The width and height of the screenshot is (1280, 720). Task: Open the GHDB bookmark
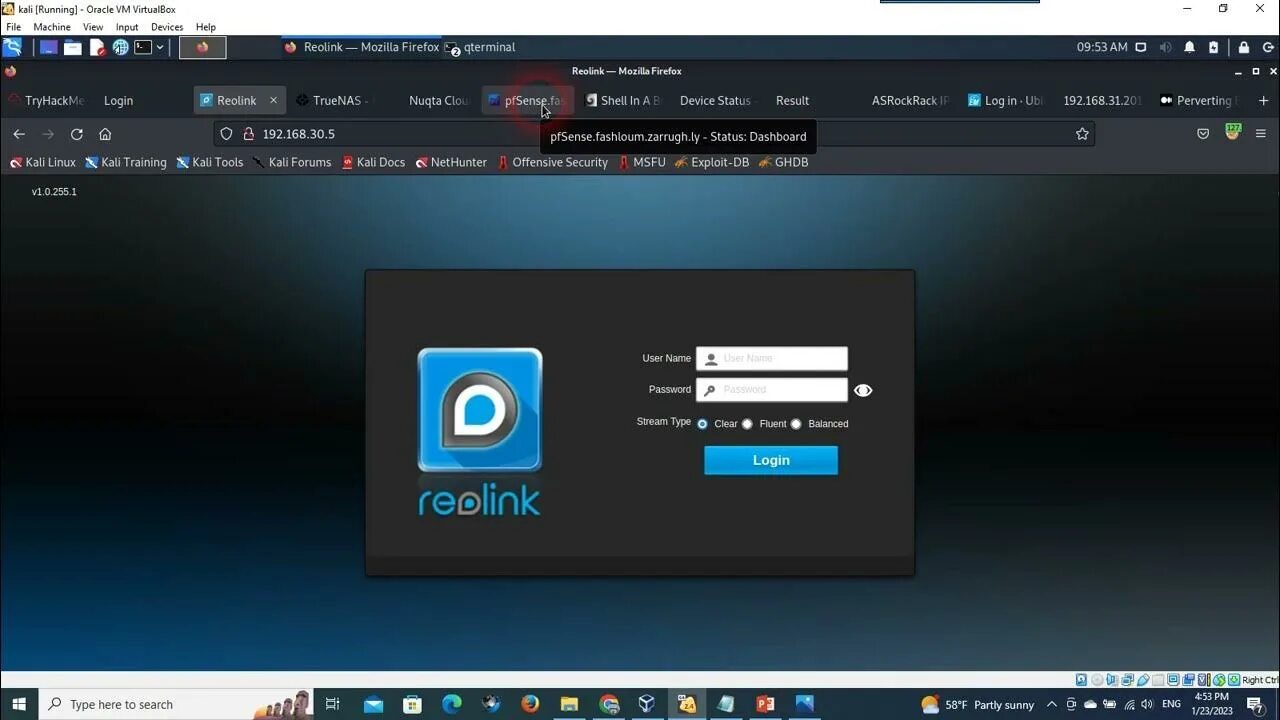[783, 162]
